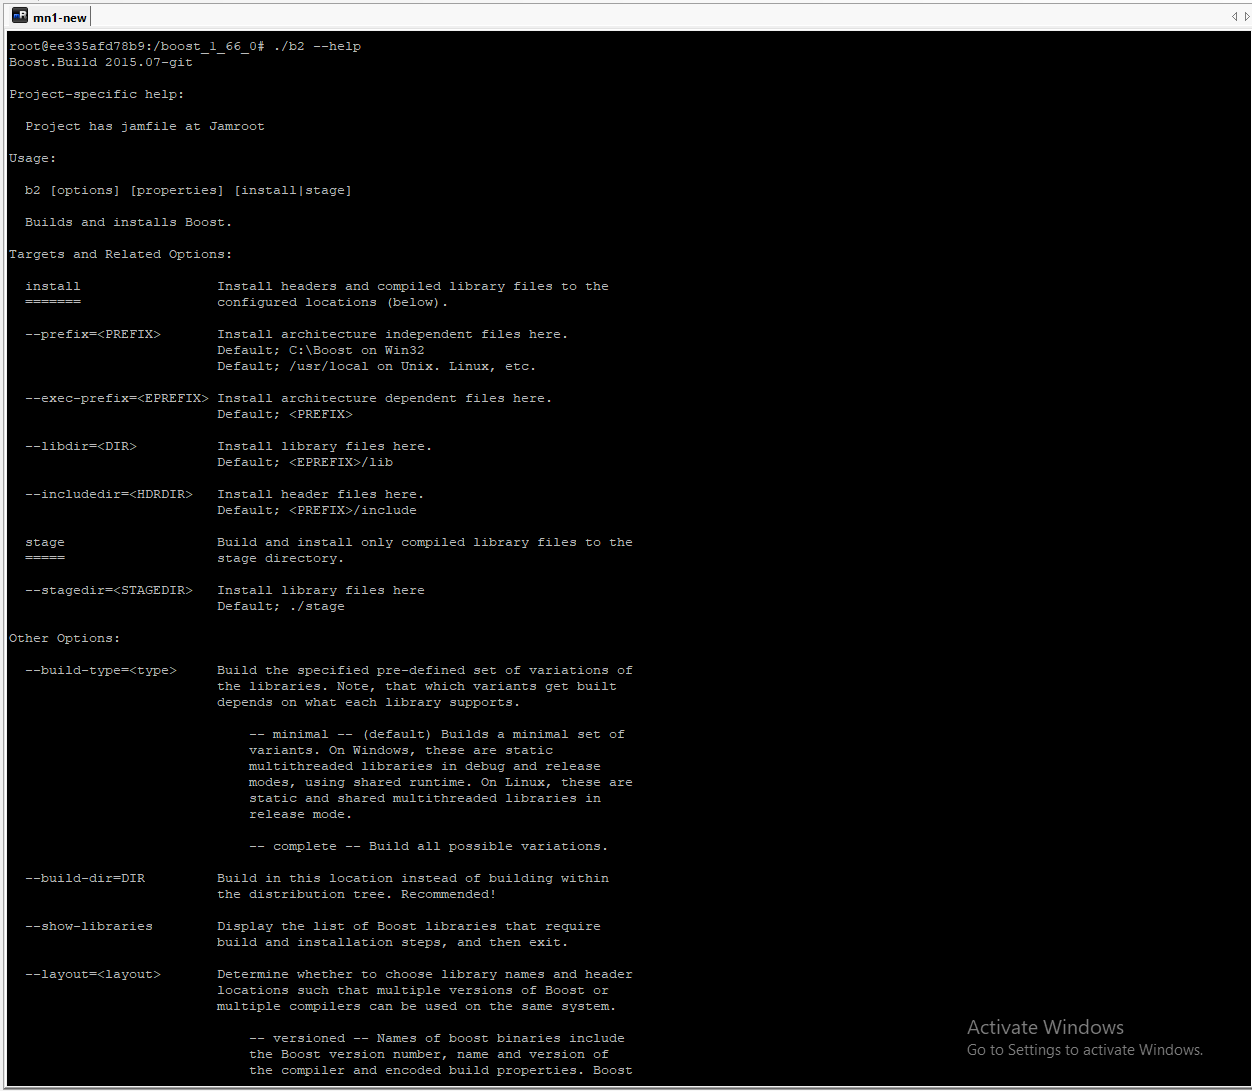Select the mn1-new session tab
Image resolution: width=1252 pixels, height=1091 pixels.
point(49,16)
